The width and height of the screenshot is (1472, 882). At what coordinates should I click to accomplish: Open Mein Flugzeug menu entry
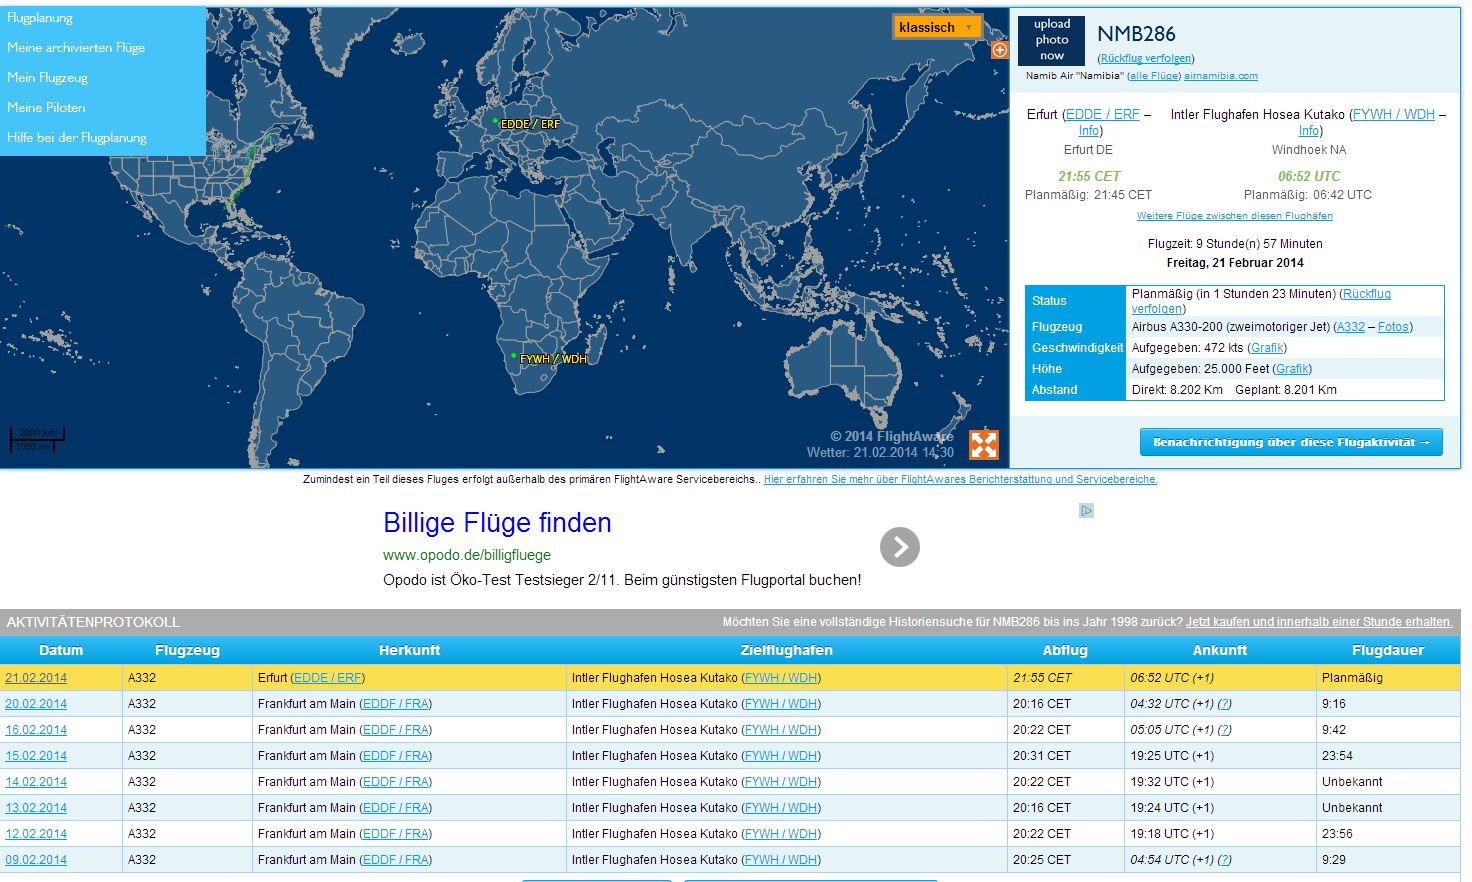[47, 78]
